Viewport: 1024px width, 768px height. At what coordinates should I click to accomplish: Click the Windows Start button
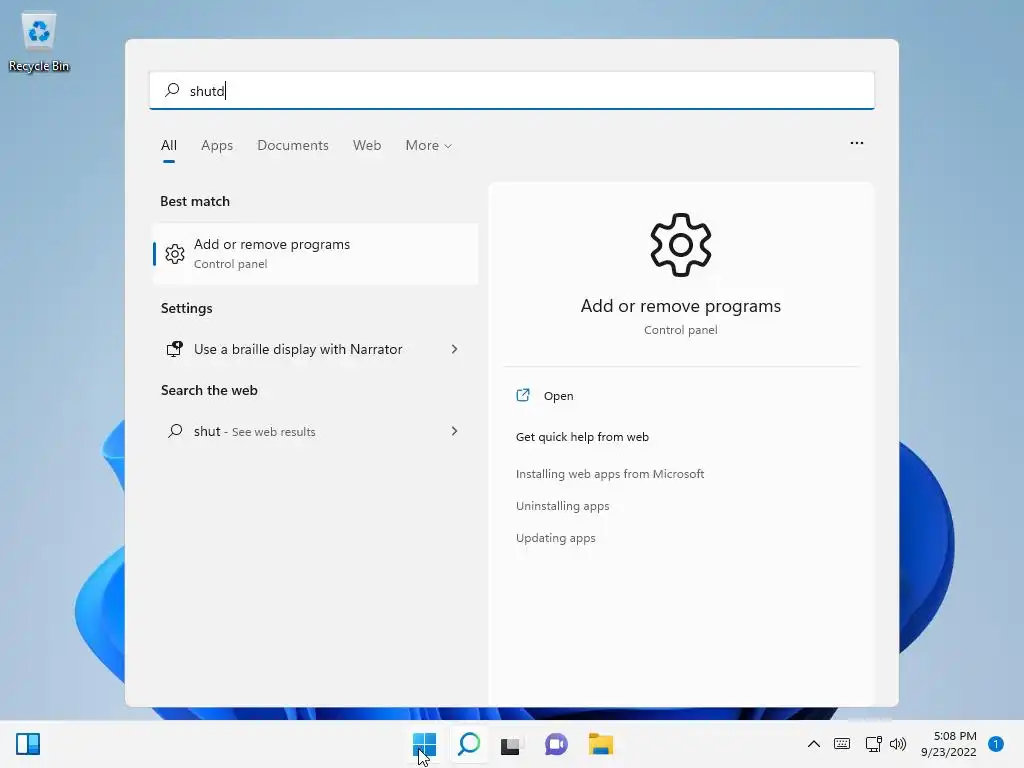[424, 744]
